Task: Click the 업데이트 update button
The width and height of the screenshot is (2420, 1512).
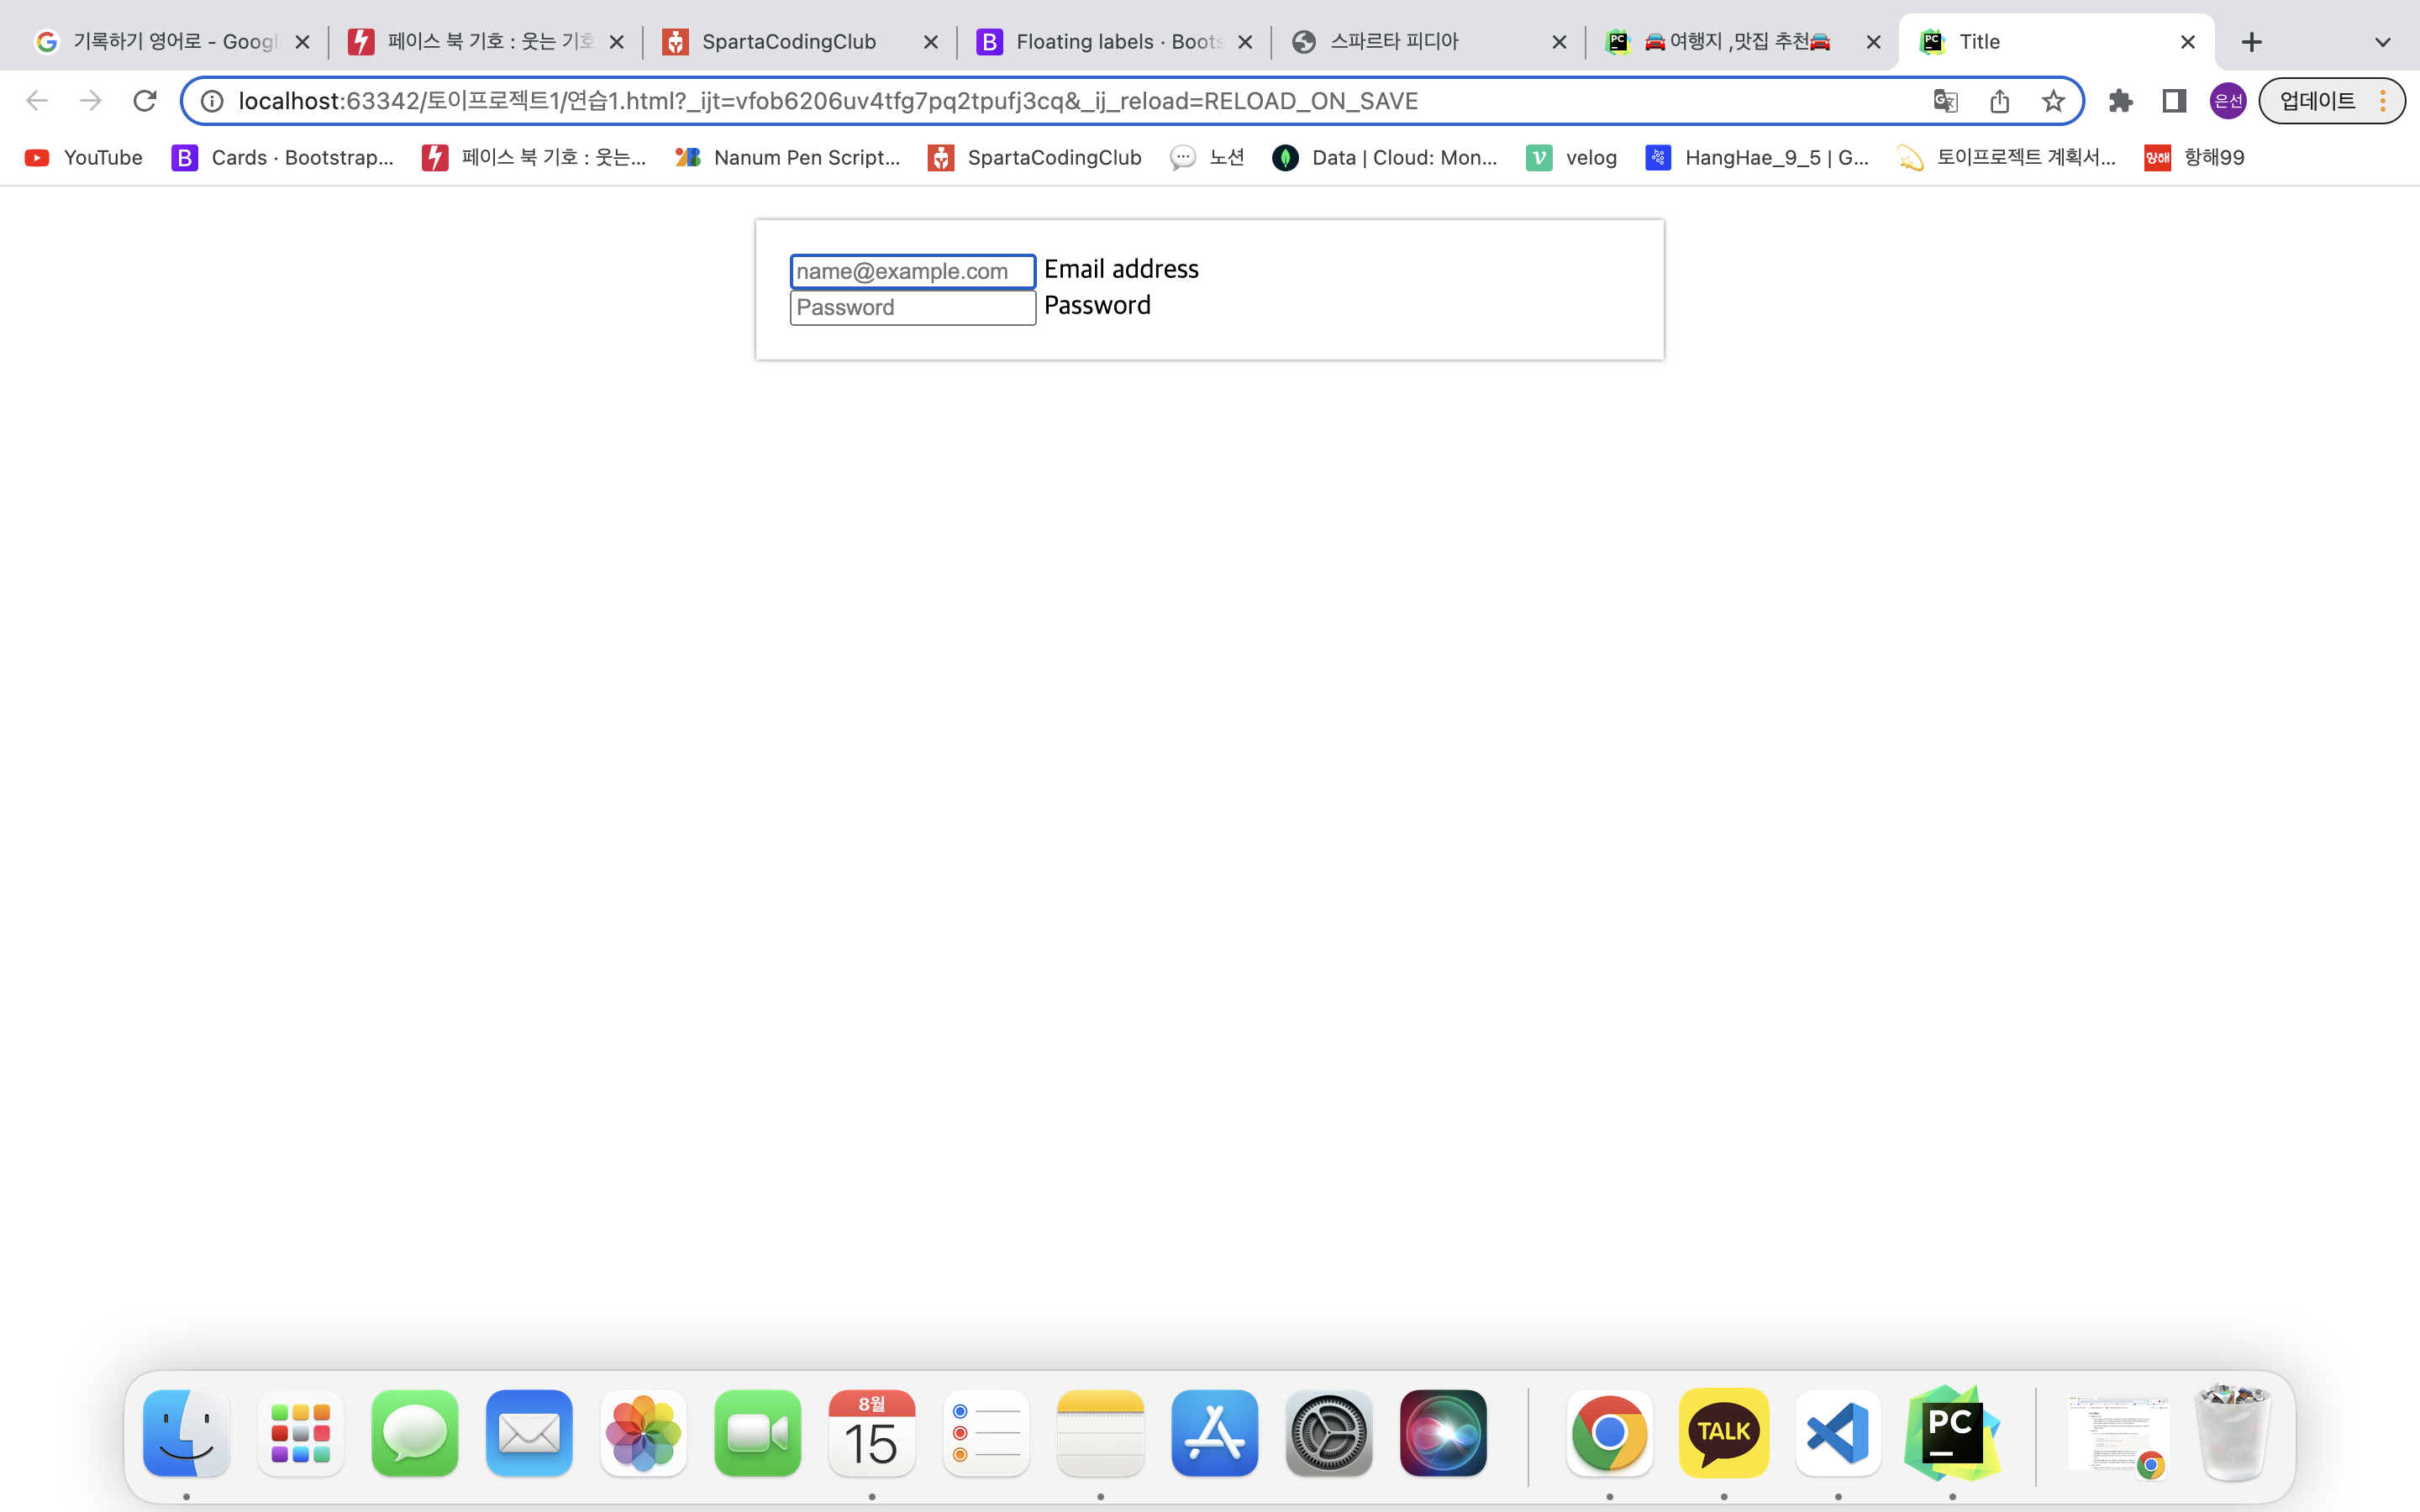Action: [x=2331, y=101]
